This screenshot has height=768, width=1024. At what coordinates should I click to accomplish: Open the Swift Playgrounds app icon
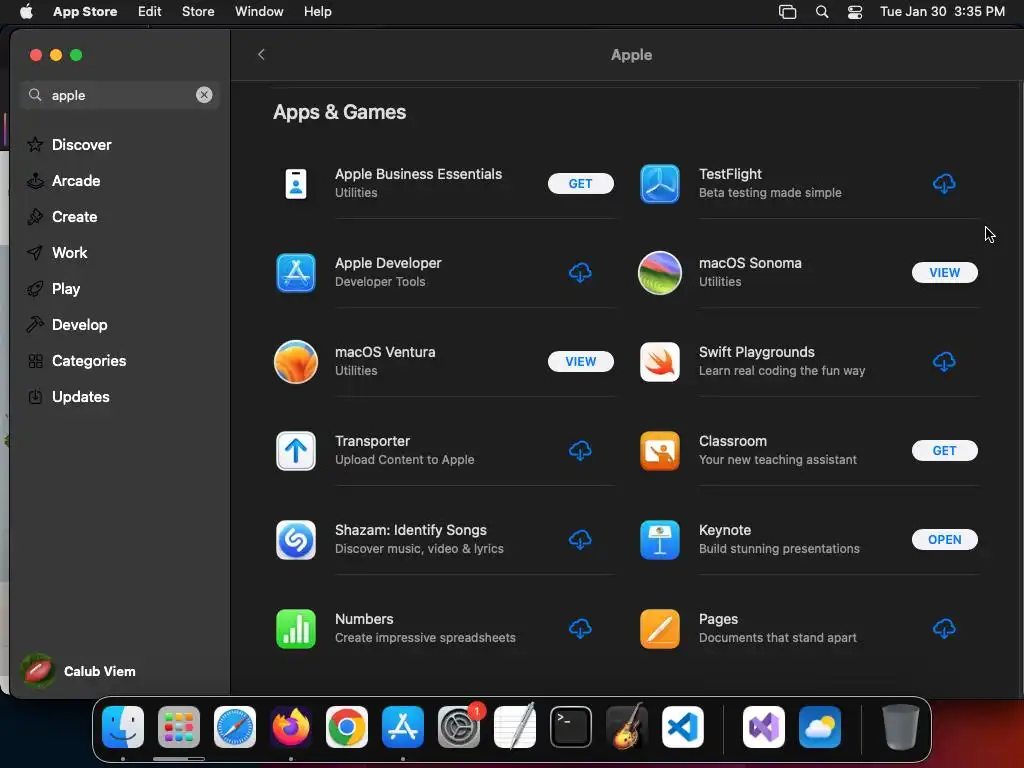coord(660,361)
